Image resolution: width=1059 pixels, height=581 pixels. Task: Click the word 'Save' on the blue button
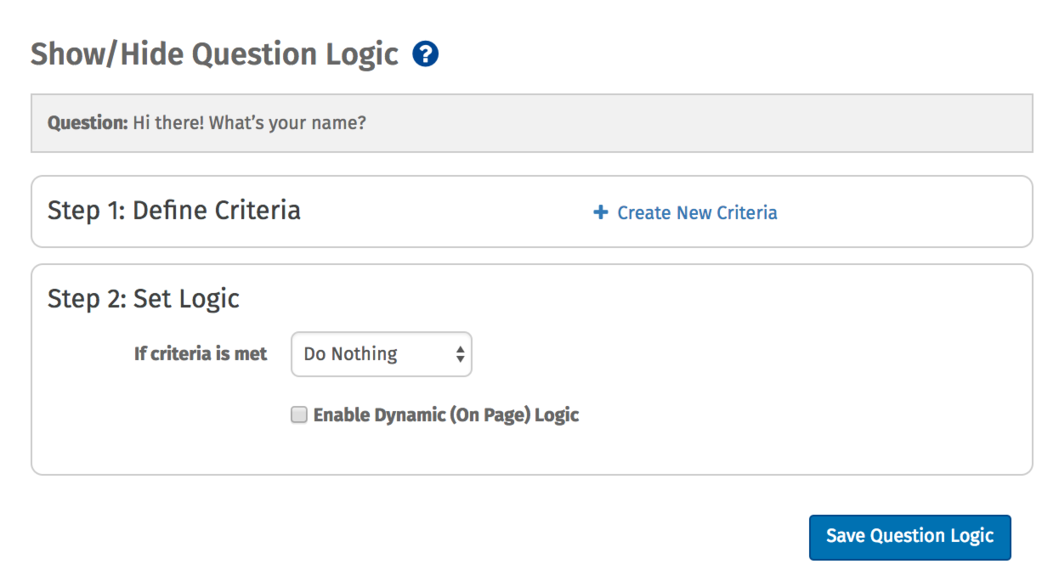(845, 536)
